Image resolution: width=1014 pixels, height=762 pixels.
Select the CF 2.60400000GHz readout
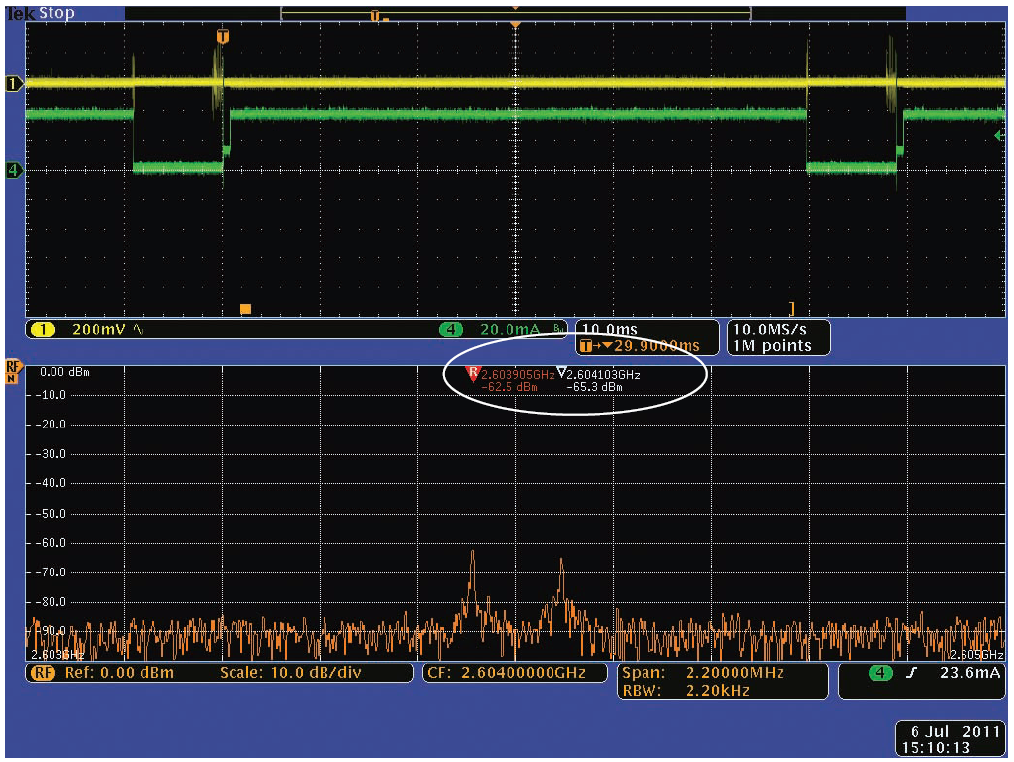tap(514, 673)
